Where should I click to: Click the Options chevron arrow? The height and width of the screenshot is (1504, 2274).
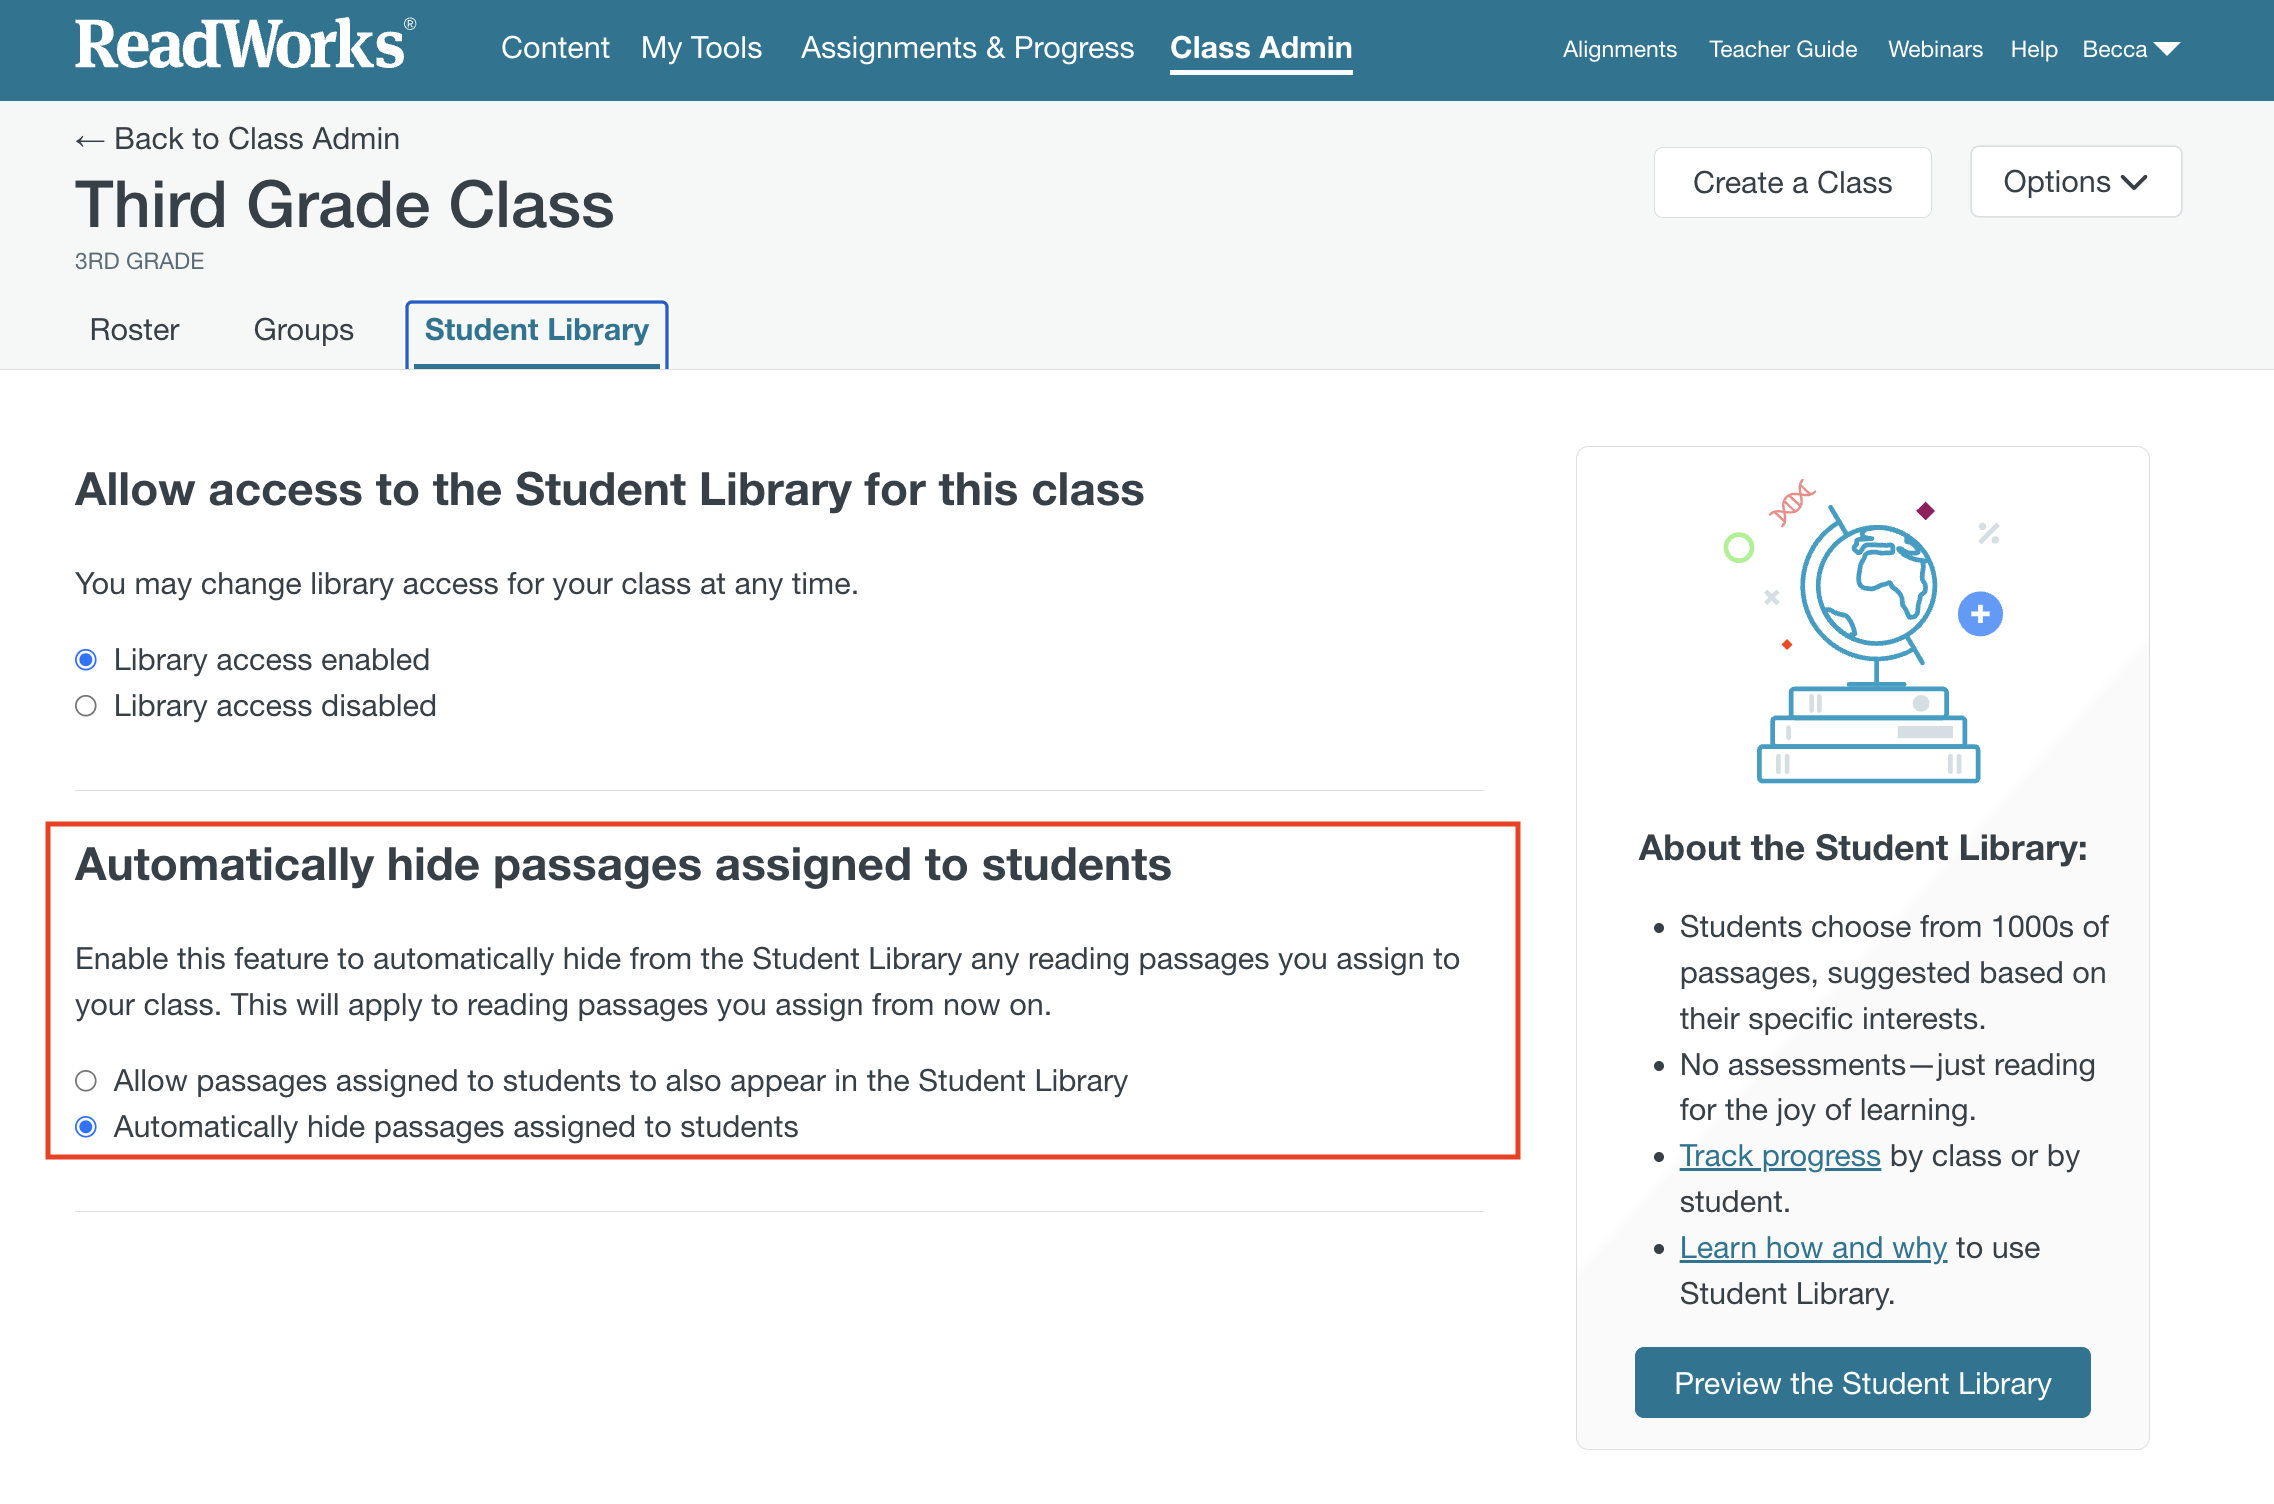click(2134, 182)
